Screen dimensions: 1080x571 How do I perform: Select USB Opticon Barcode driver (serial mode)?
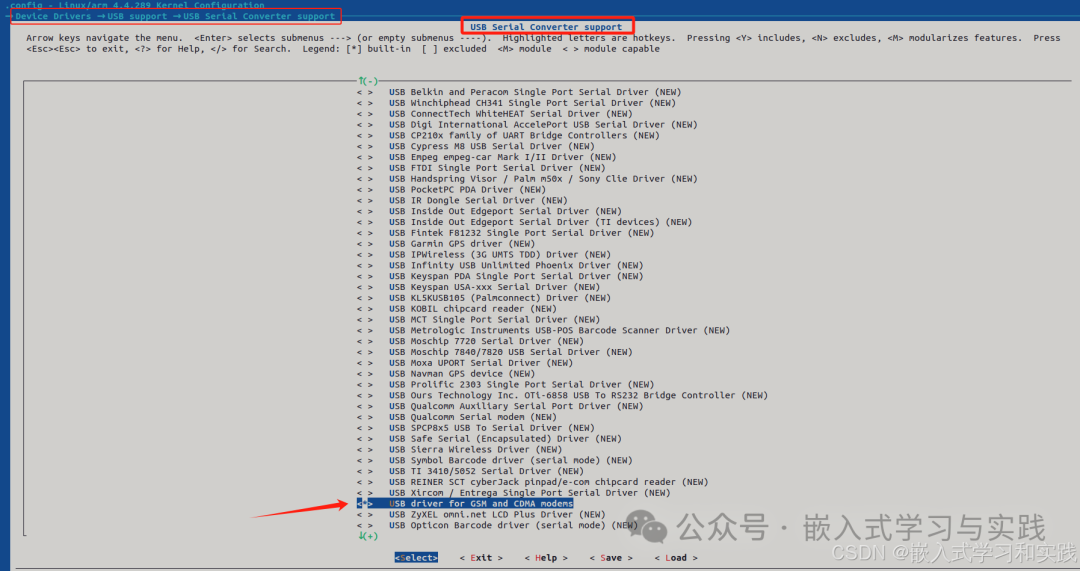[497, 525]
